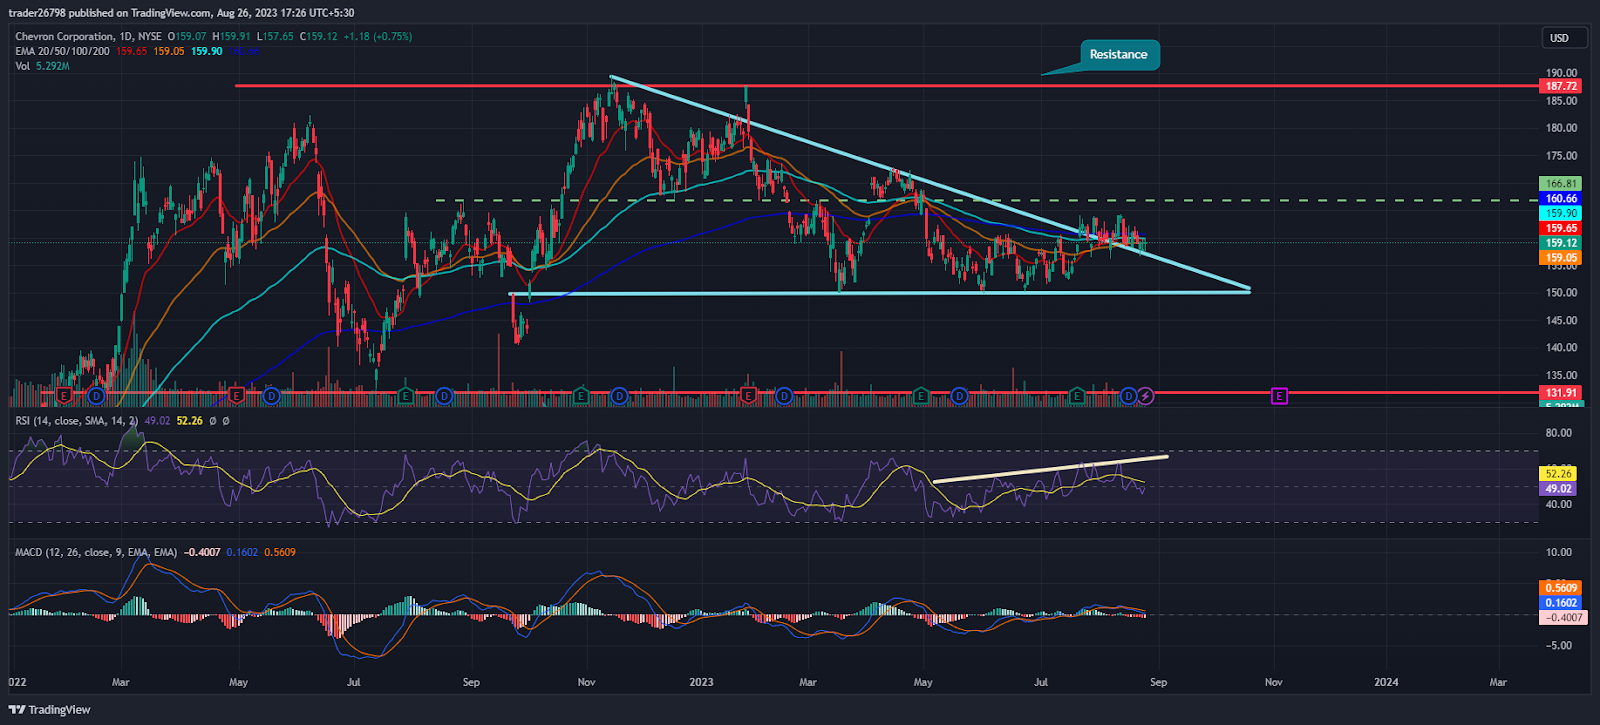Select the earnings marker for late July 2022
This screenshot has width=1600, height=725.
[x=406, y=396]
